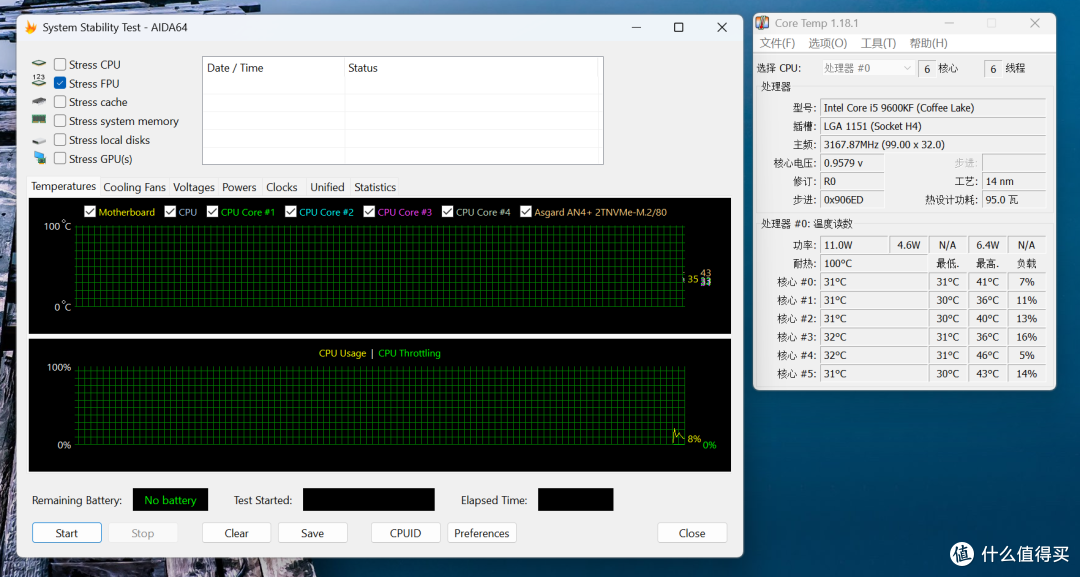Click the disk icon beside Stress local disks
Screen dimensions: 1080x577
[x=39, y=140]
